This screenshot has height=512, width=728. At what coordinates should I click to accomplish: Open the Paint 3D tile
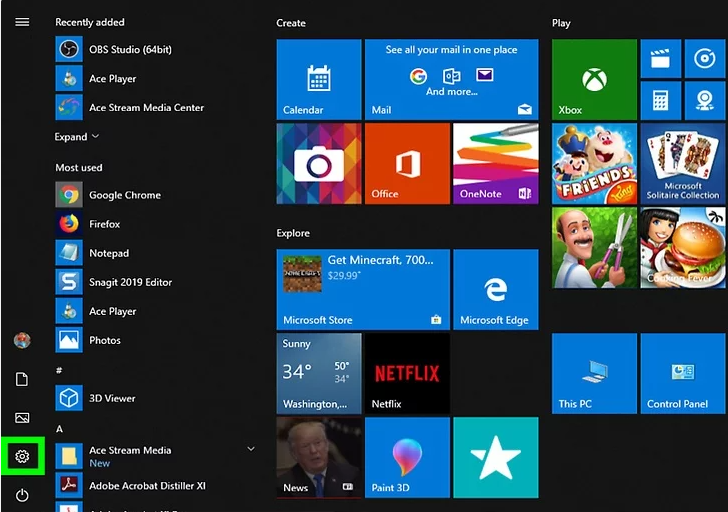tap(406, 457)
